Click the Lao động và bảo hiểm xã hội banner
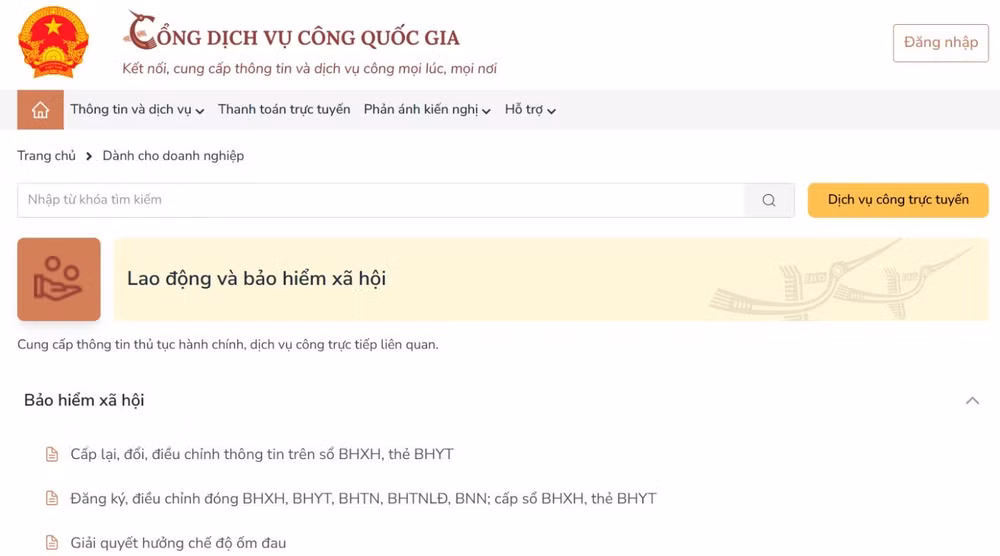The image size is (1000, 556). (x=551, y=279)
